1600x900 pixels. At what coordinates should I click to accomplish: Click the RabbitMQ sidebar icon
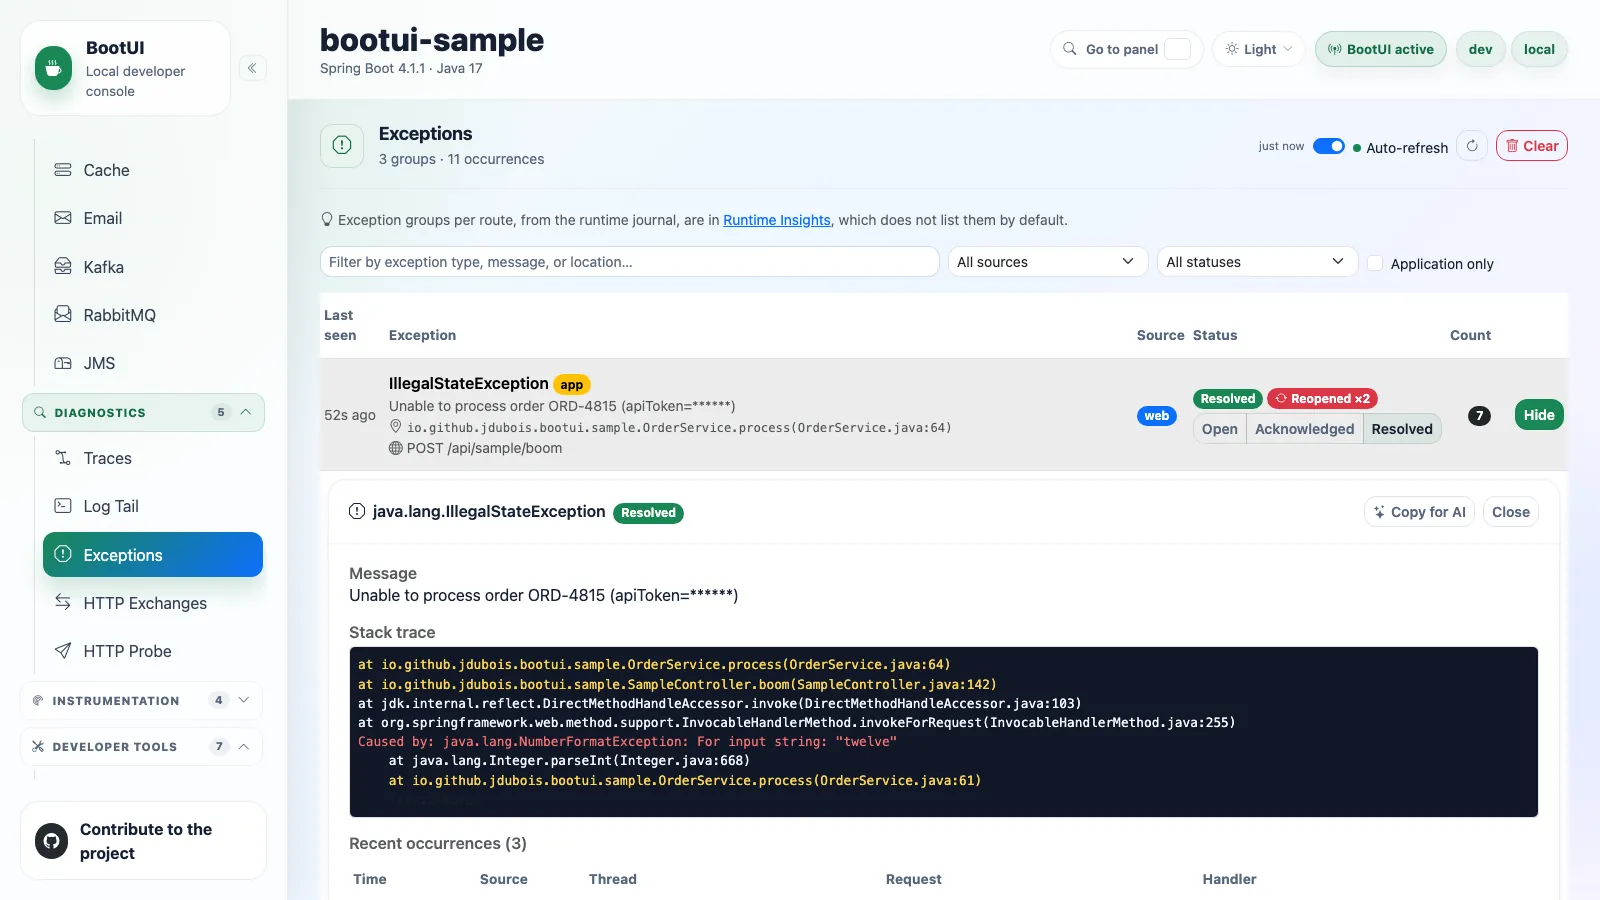tap(63, 314)
